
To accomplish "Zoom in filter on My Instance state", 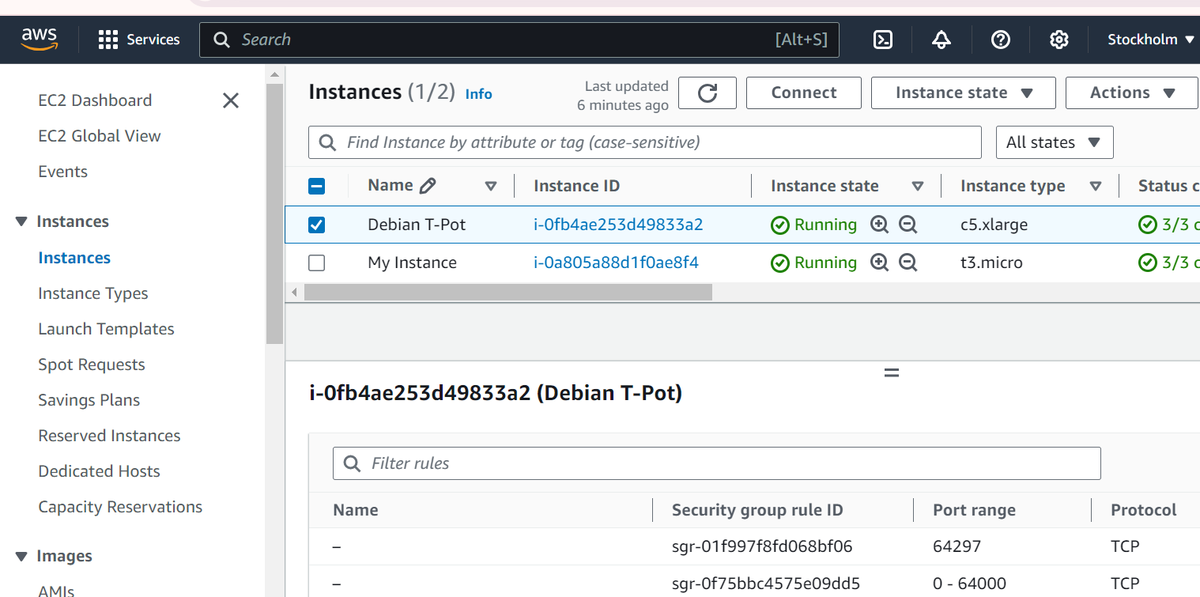I will pyautogui.click(x=879, y=263).
